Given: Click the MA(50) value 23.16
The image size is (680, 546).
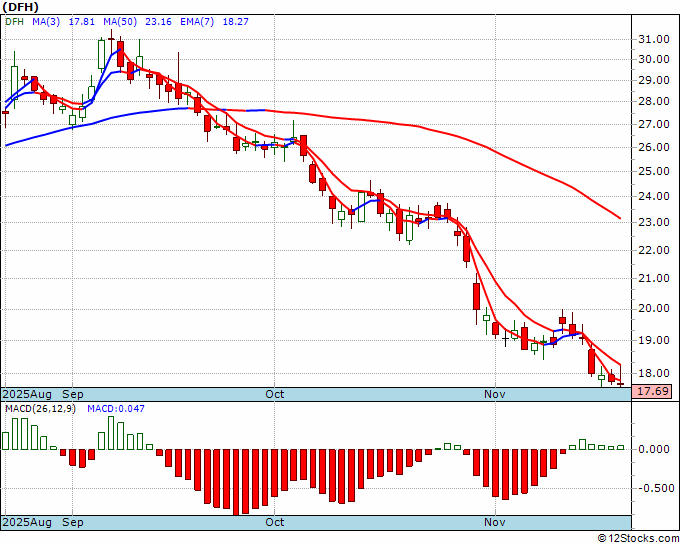Looking at the screenshot, I should click(158, 22).
